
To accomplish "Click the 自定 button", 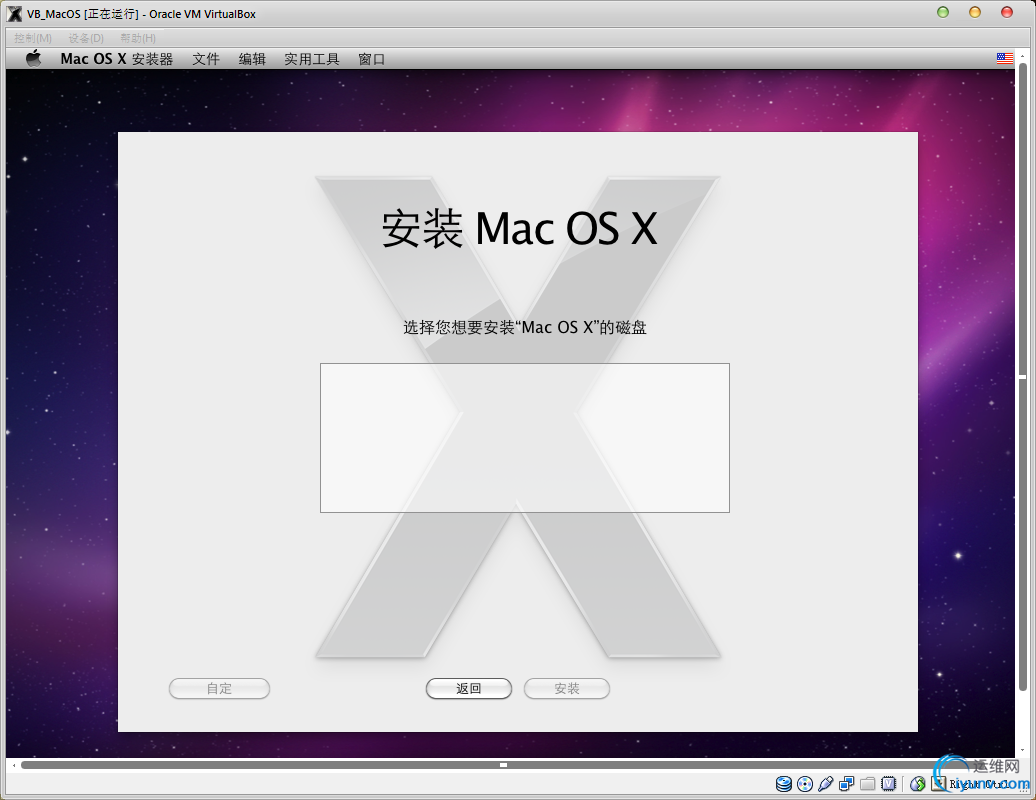I will (219, 688).
